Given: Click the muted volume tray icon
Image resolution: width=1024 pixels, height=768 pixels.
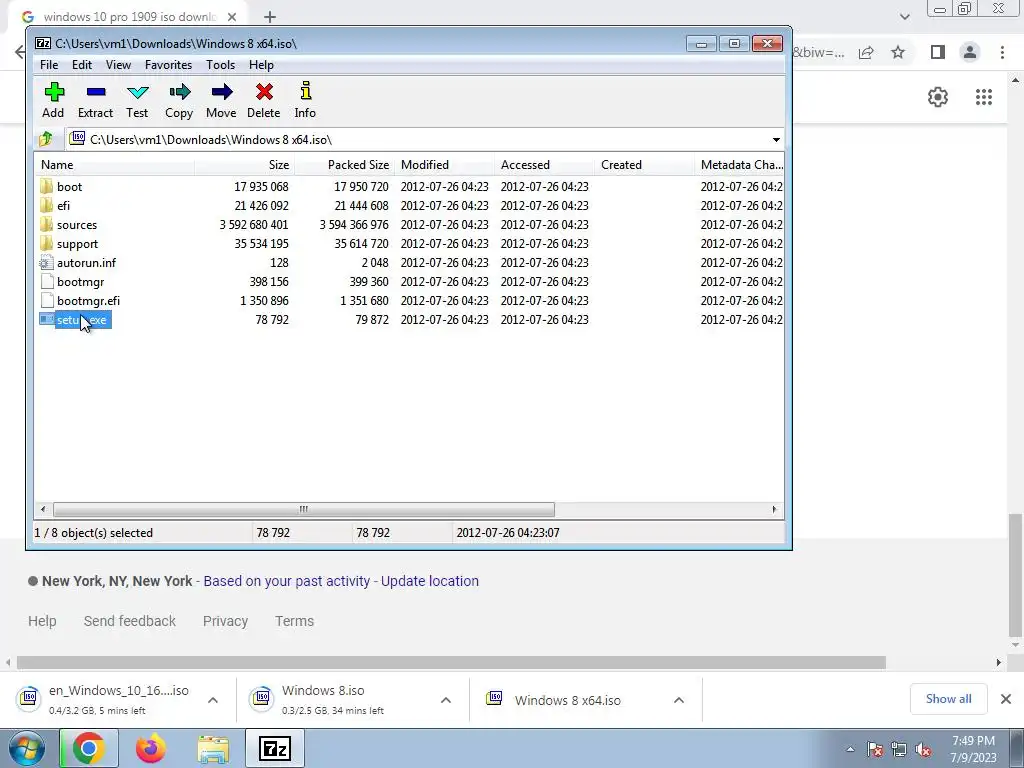Looking at the screenshot, I should [x=923, y=750].
